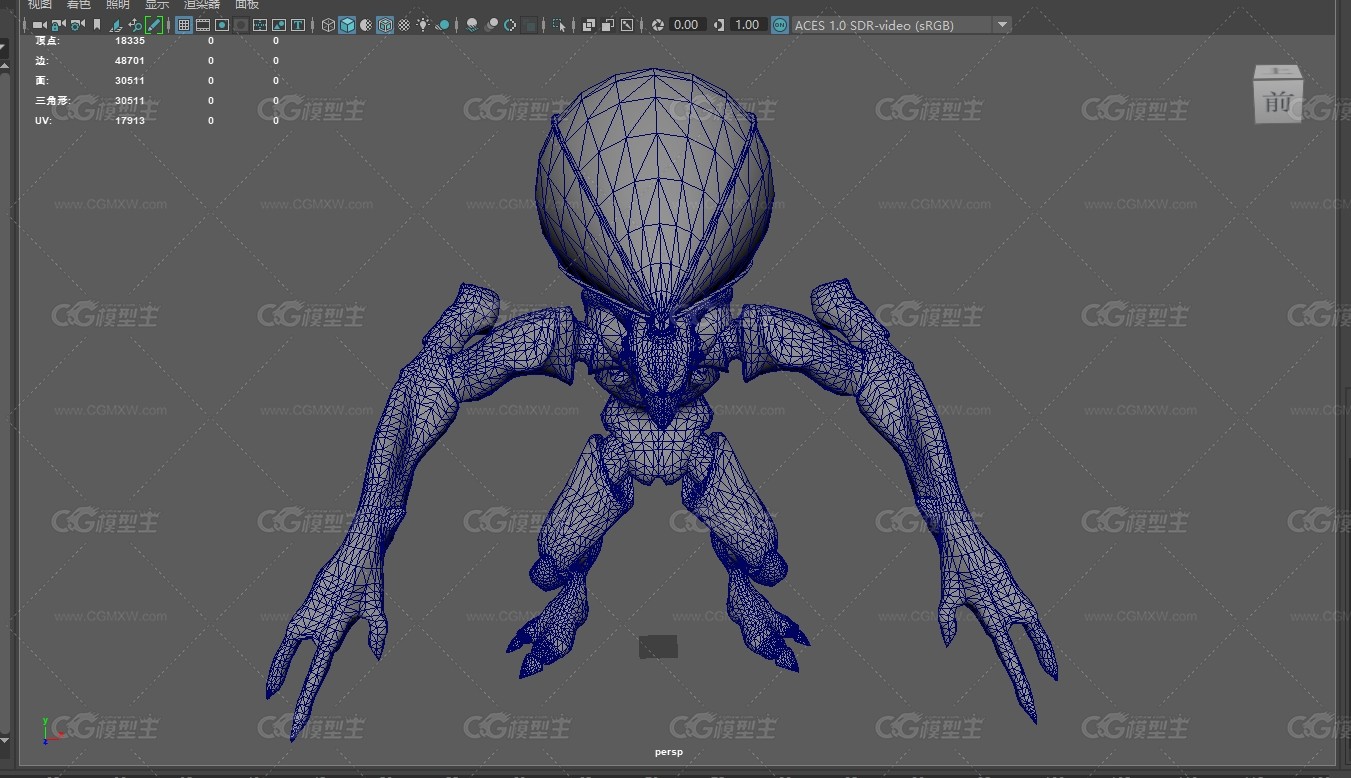Click the Use All Lights bulb icon
The image size is (1351, 778).
click(x=423, y=25)
